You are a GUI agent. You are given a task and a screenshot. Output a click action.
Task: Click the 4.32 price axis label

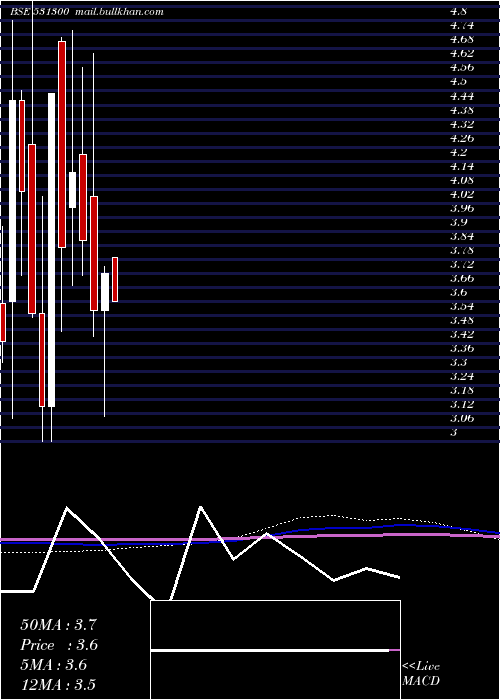pyautogui.click(x=462, y=124)
